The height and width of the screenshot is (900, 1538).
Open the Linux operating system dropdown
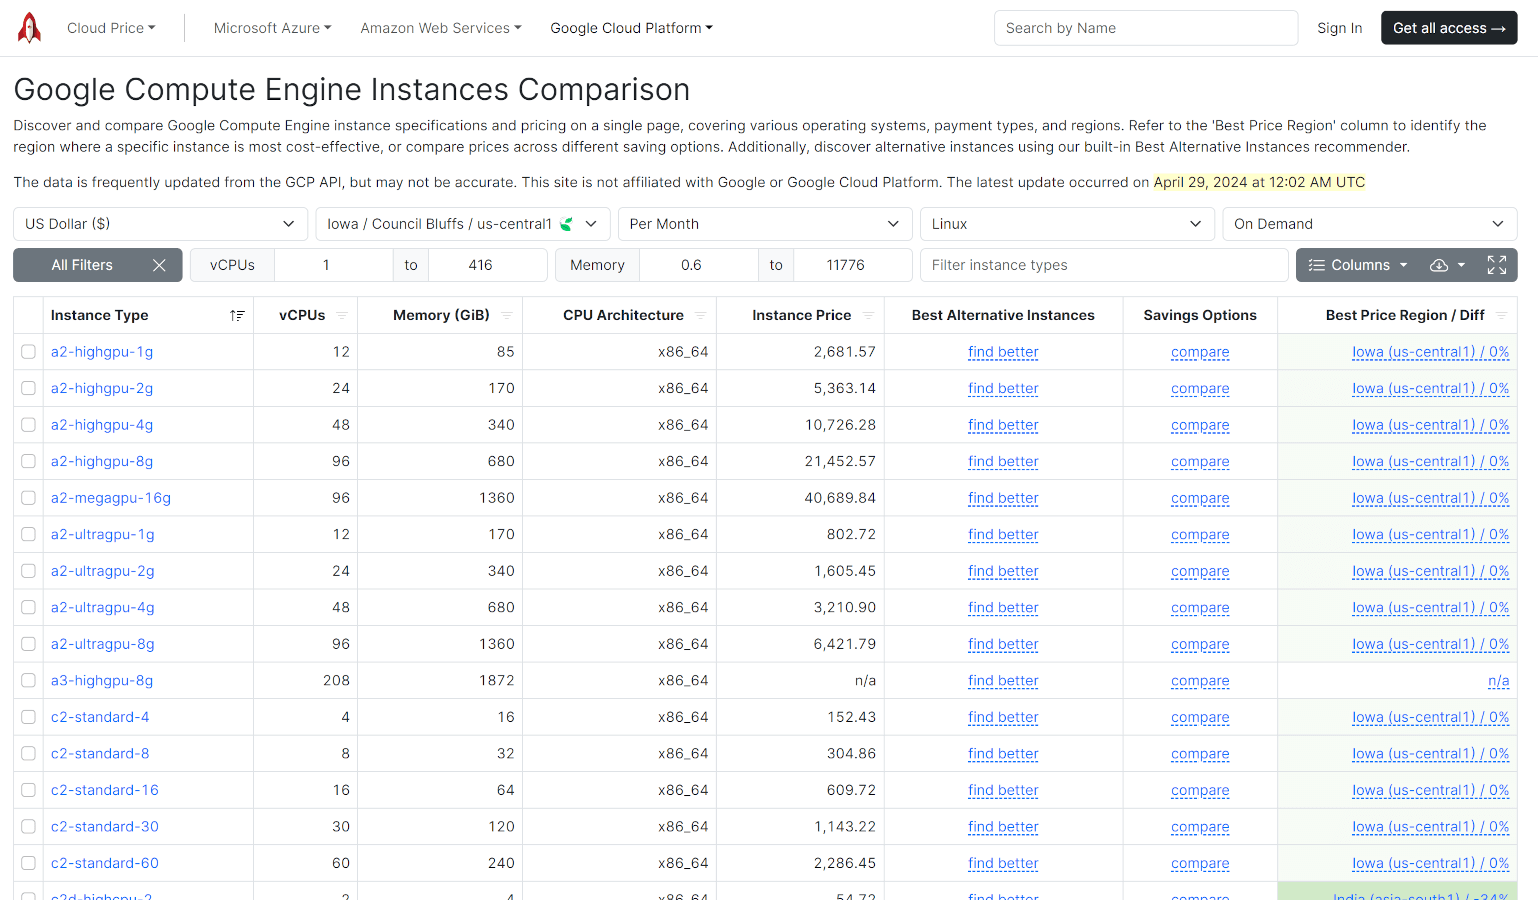pyautogui.click(x=1067, y=223)
